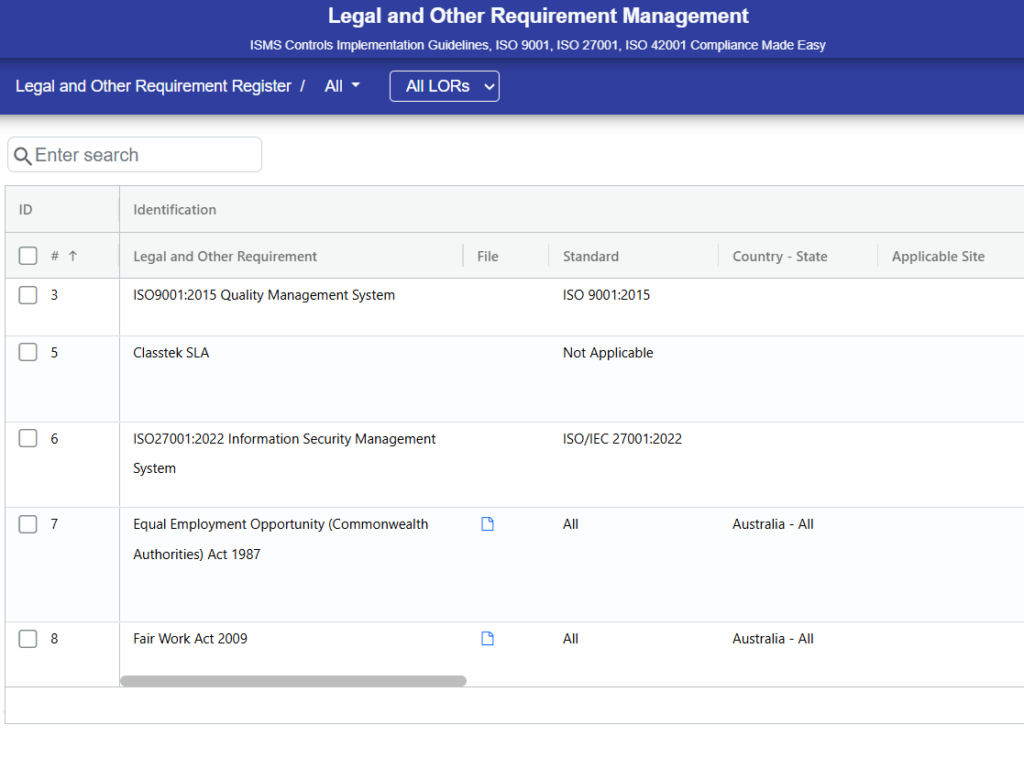Click the Country - State column header
Viewport: 1024px width, 758px height.
click(x=779, y=256)
